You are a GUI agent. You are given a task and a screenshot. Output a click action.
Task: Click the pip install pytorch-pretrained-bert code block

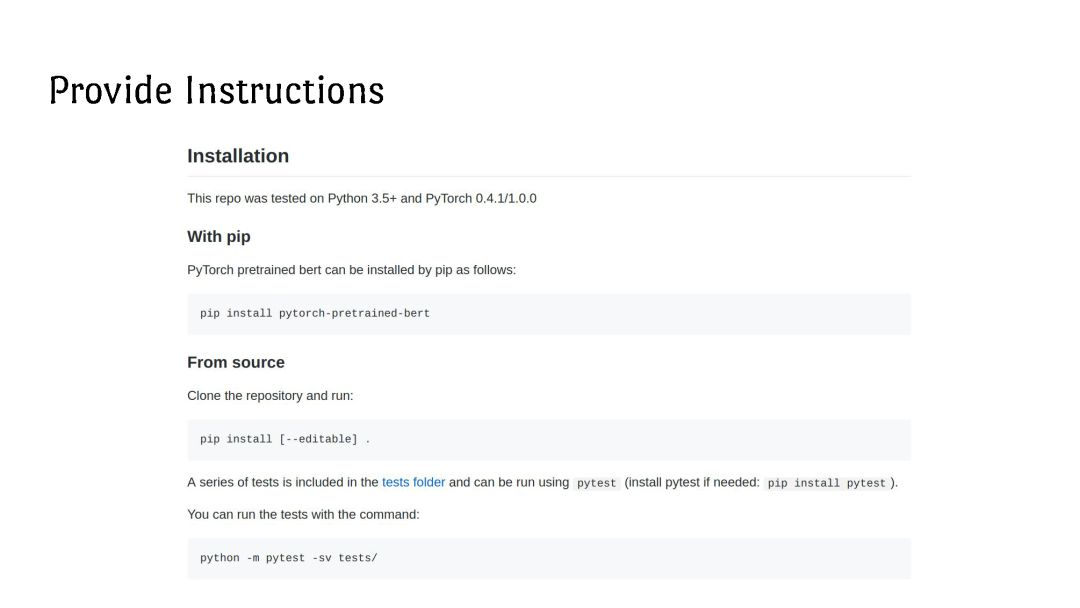click(x=549, y=314)
